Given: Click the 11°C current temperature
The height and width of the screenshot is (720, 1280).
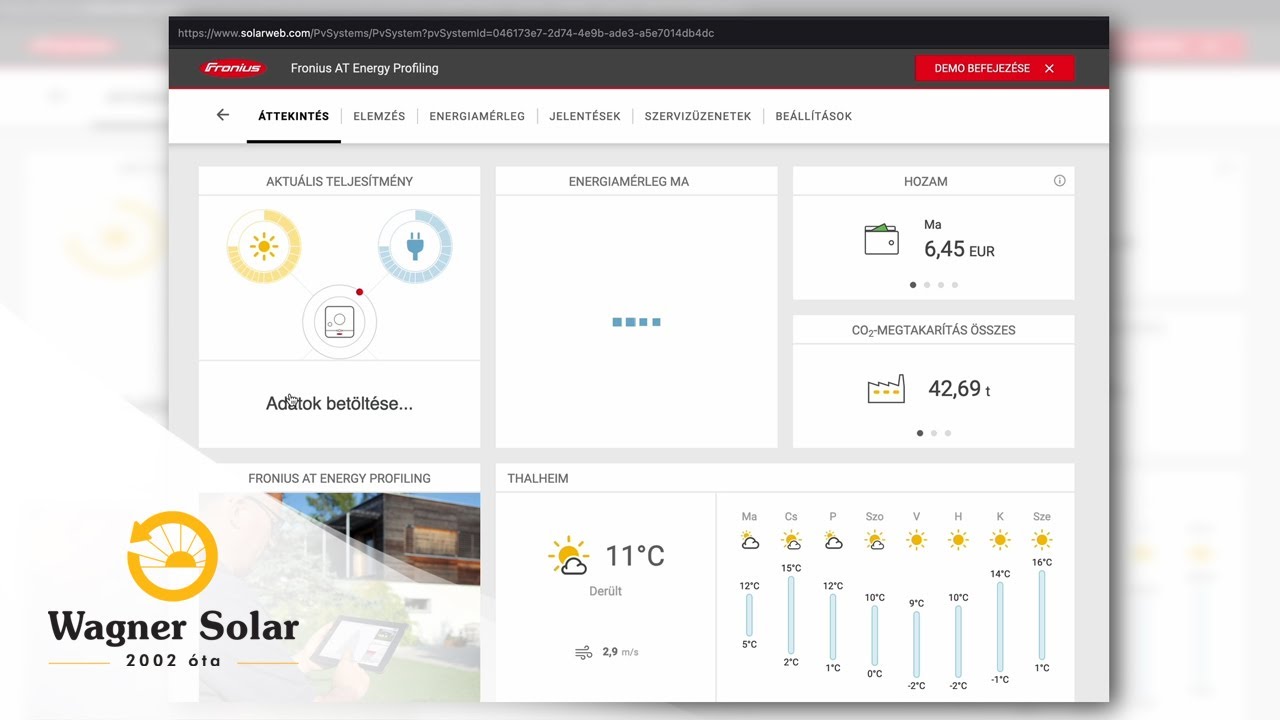Looking at the screenshot, I should (635, 555).
